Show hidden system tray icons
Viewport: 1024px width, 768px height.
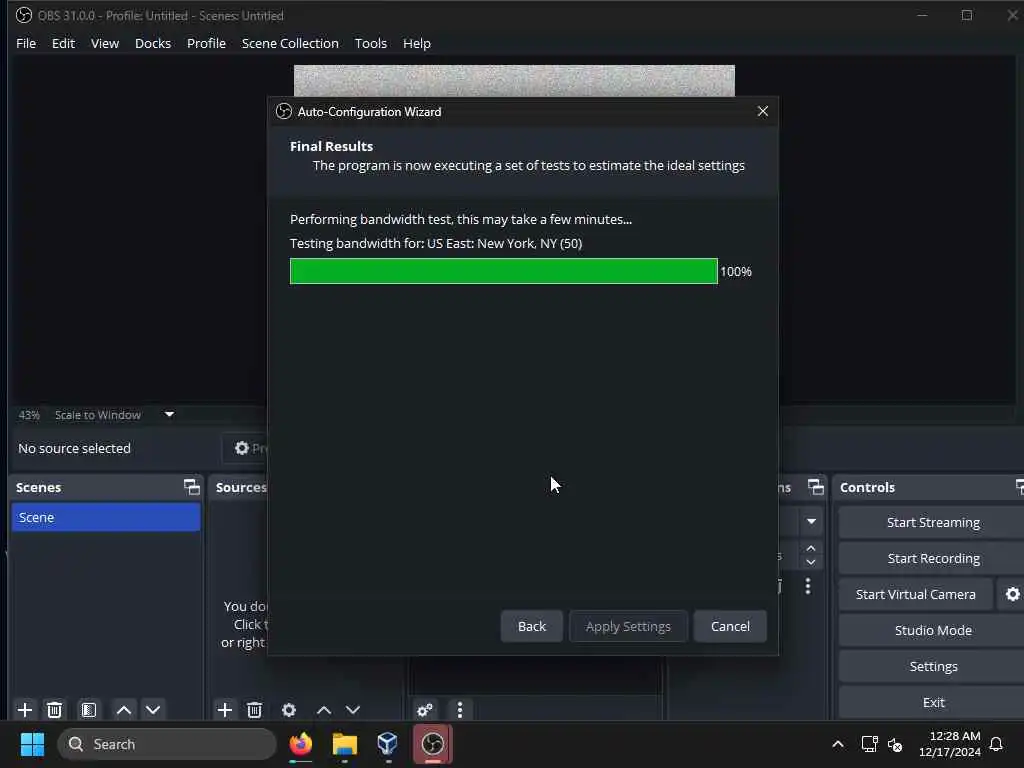click(x=838, y=744)
